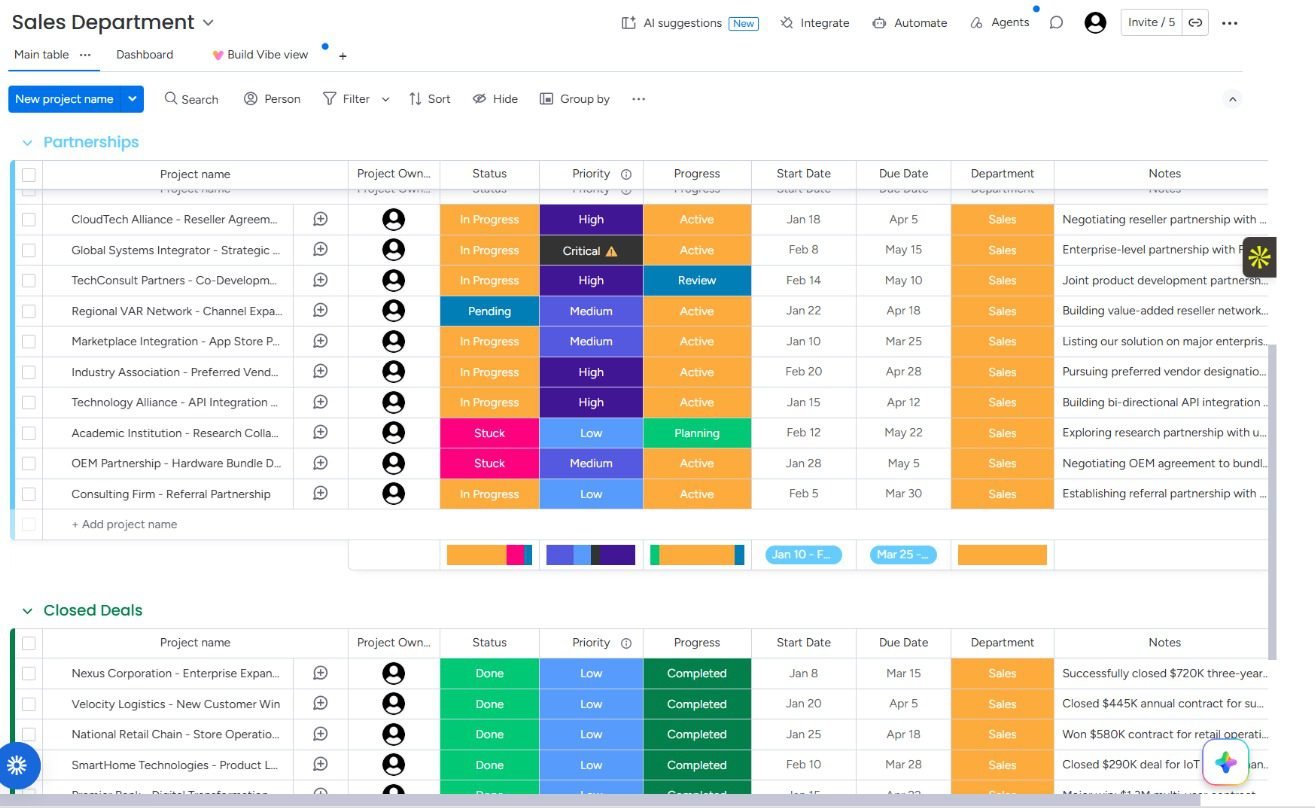This screenshot has height=811, width=1315.
Task: Tick the Marketplace Integration row checkbox
Action: (29, 341)
